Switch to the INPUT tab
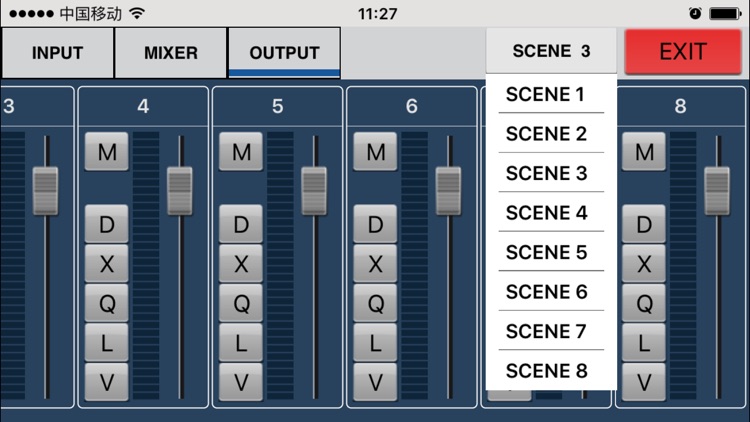This screenshot has height=422, width=750. click(57, 53)
